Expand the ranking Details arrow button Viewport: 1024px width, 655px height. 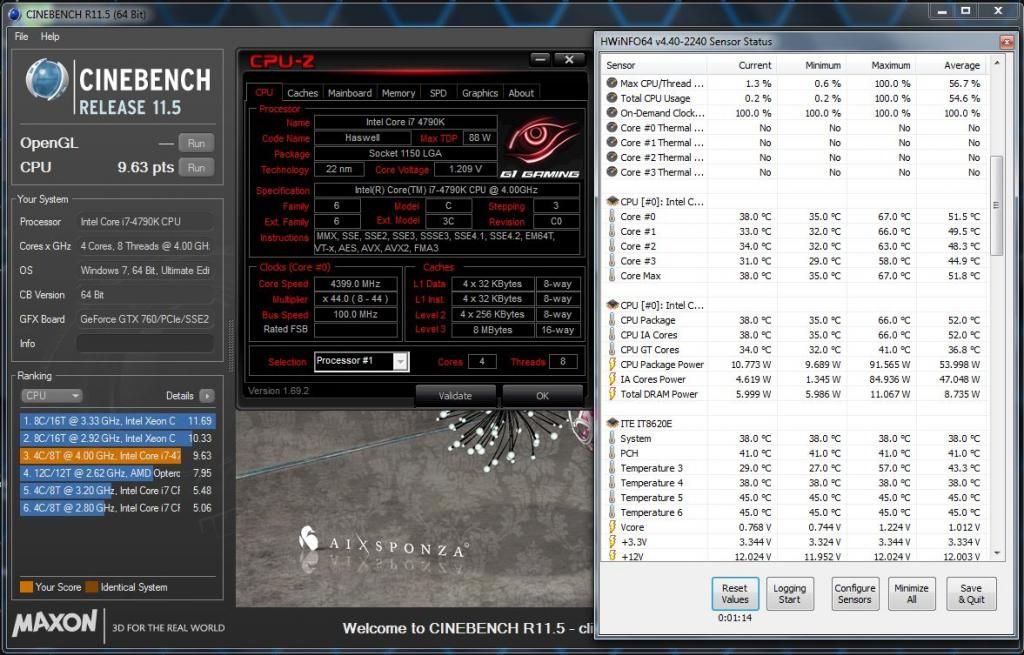point(206,396)
